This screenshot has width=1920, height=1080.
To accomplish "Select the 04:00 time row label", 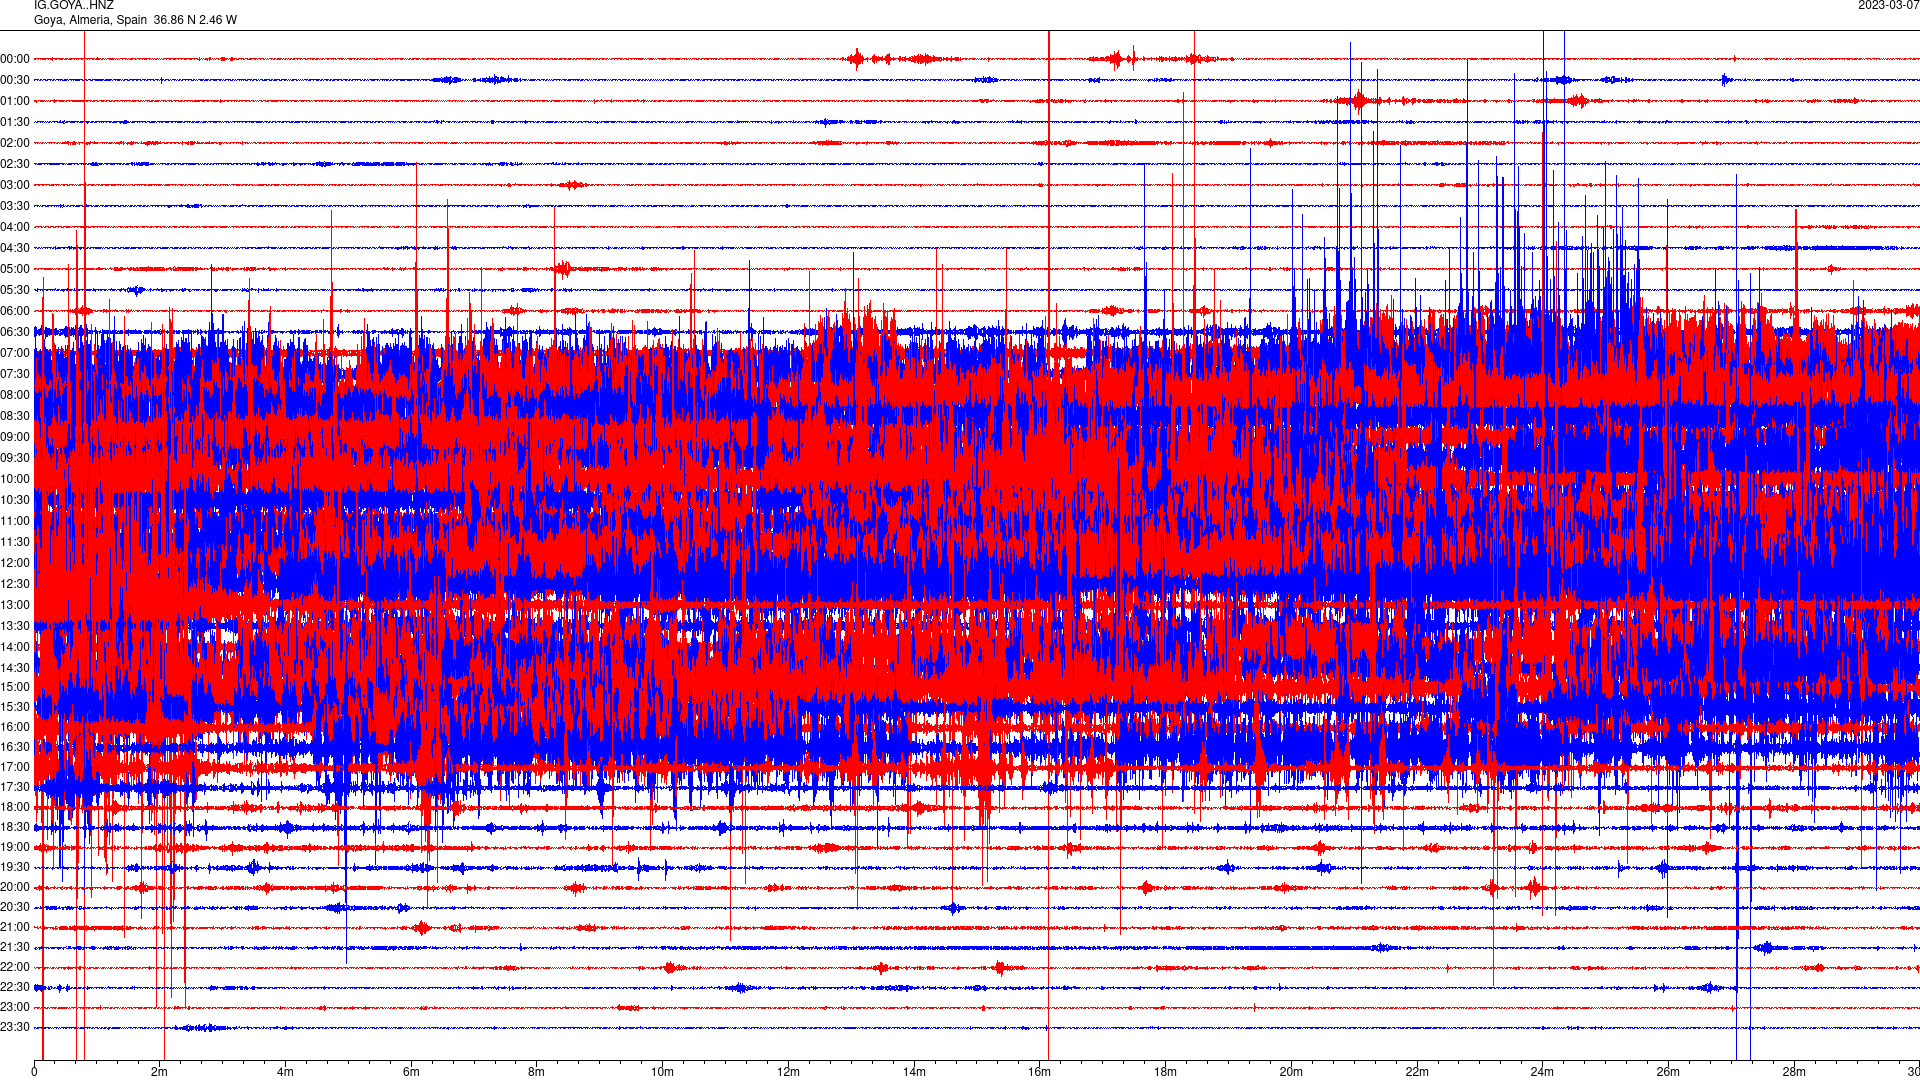I will click(15, 227).
